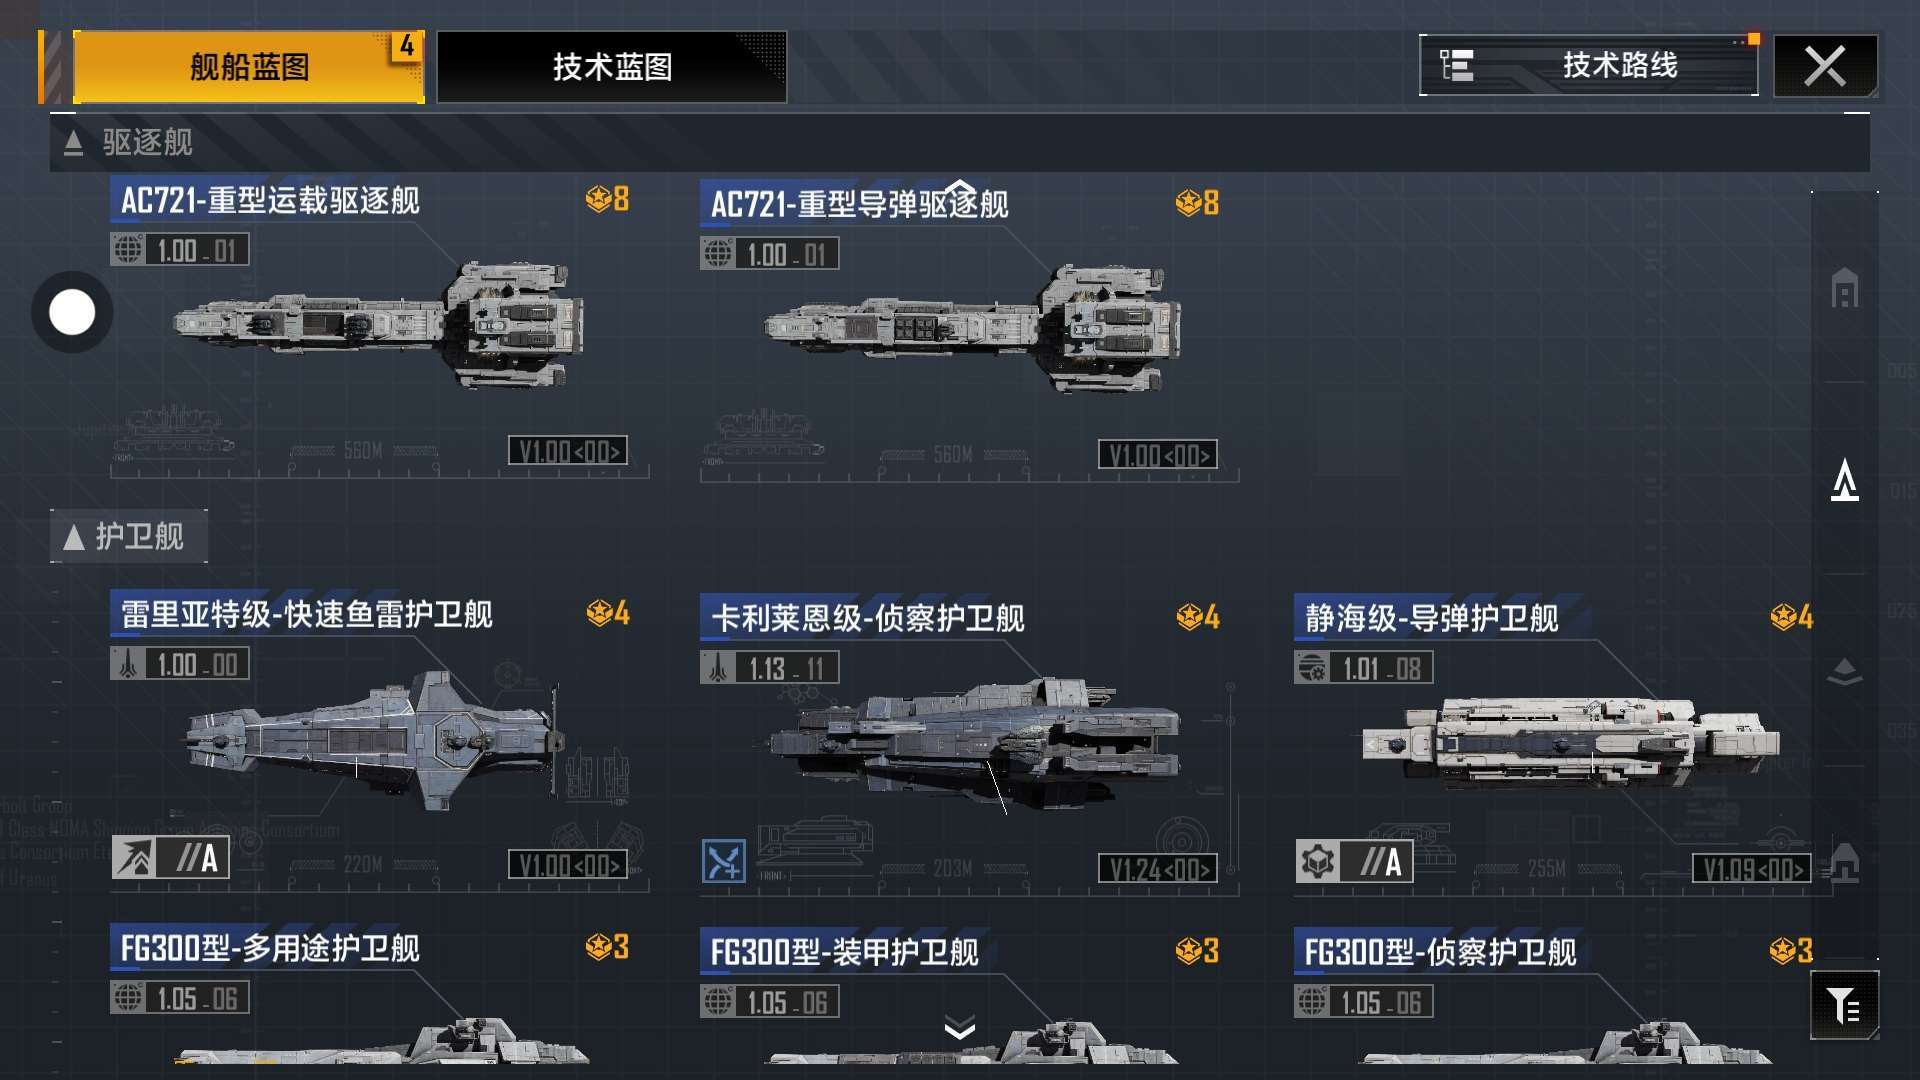Open the 技术路线 tech route
The width and height of the screenshot is (1920, 1080).
click(x=1588, y=65)
